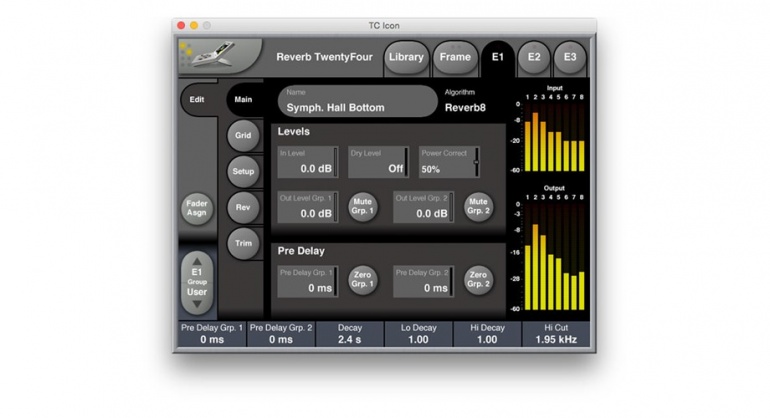
Task: Select the Decay 2.4 s cell
Action: click(350, 334)
